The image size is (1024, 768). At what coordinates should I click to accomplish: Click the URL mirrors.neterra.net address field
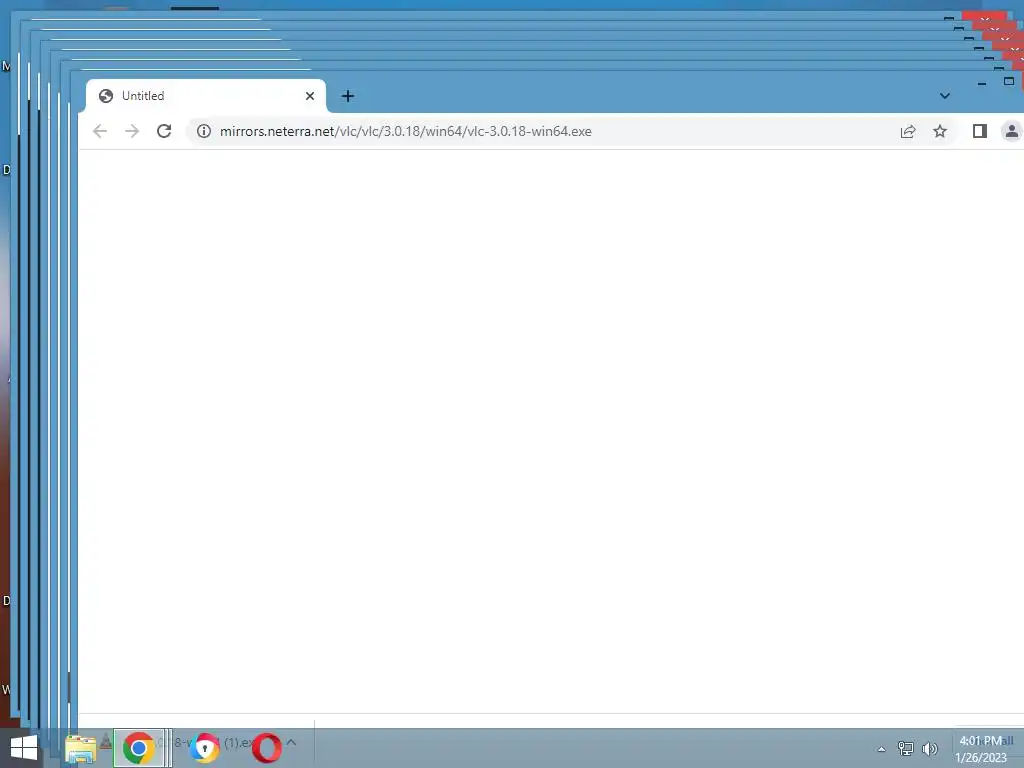point(406,131)
